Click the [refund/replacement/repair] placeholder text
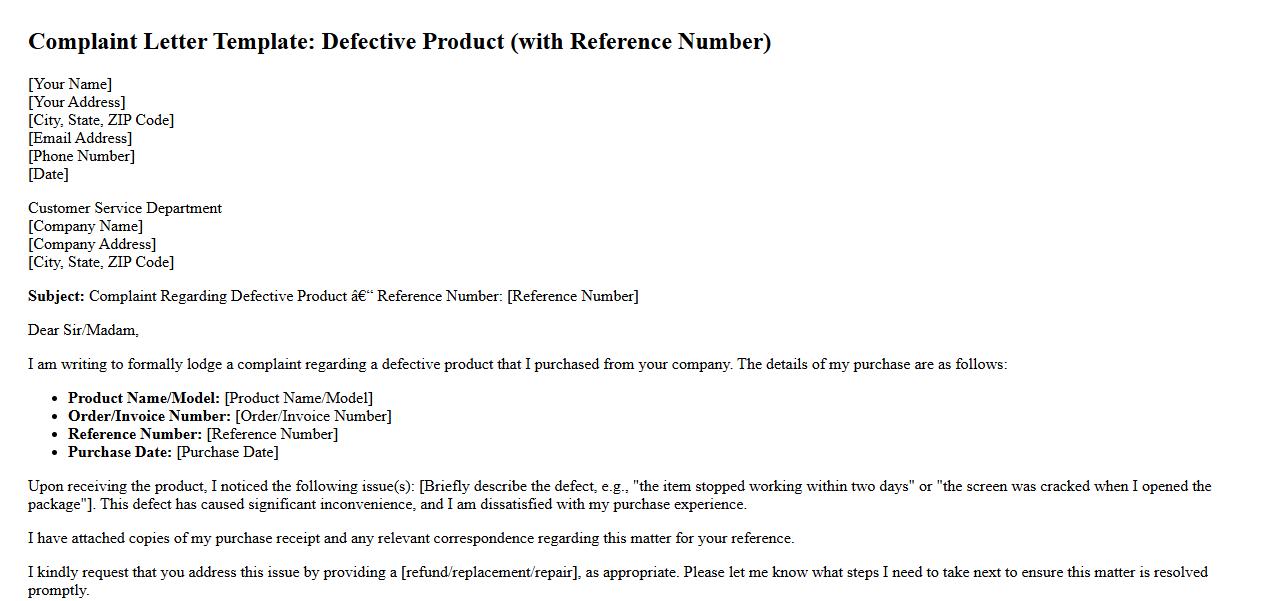1278x601 pixels. [490, 572]
